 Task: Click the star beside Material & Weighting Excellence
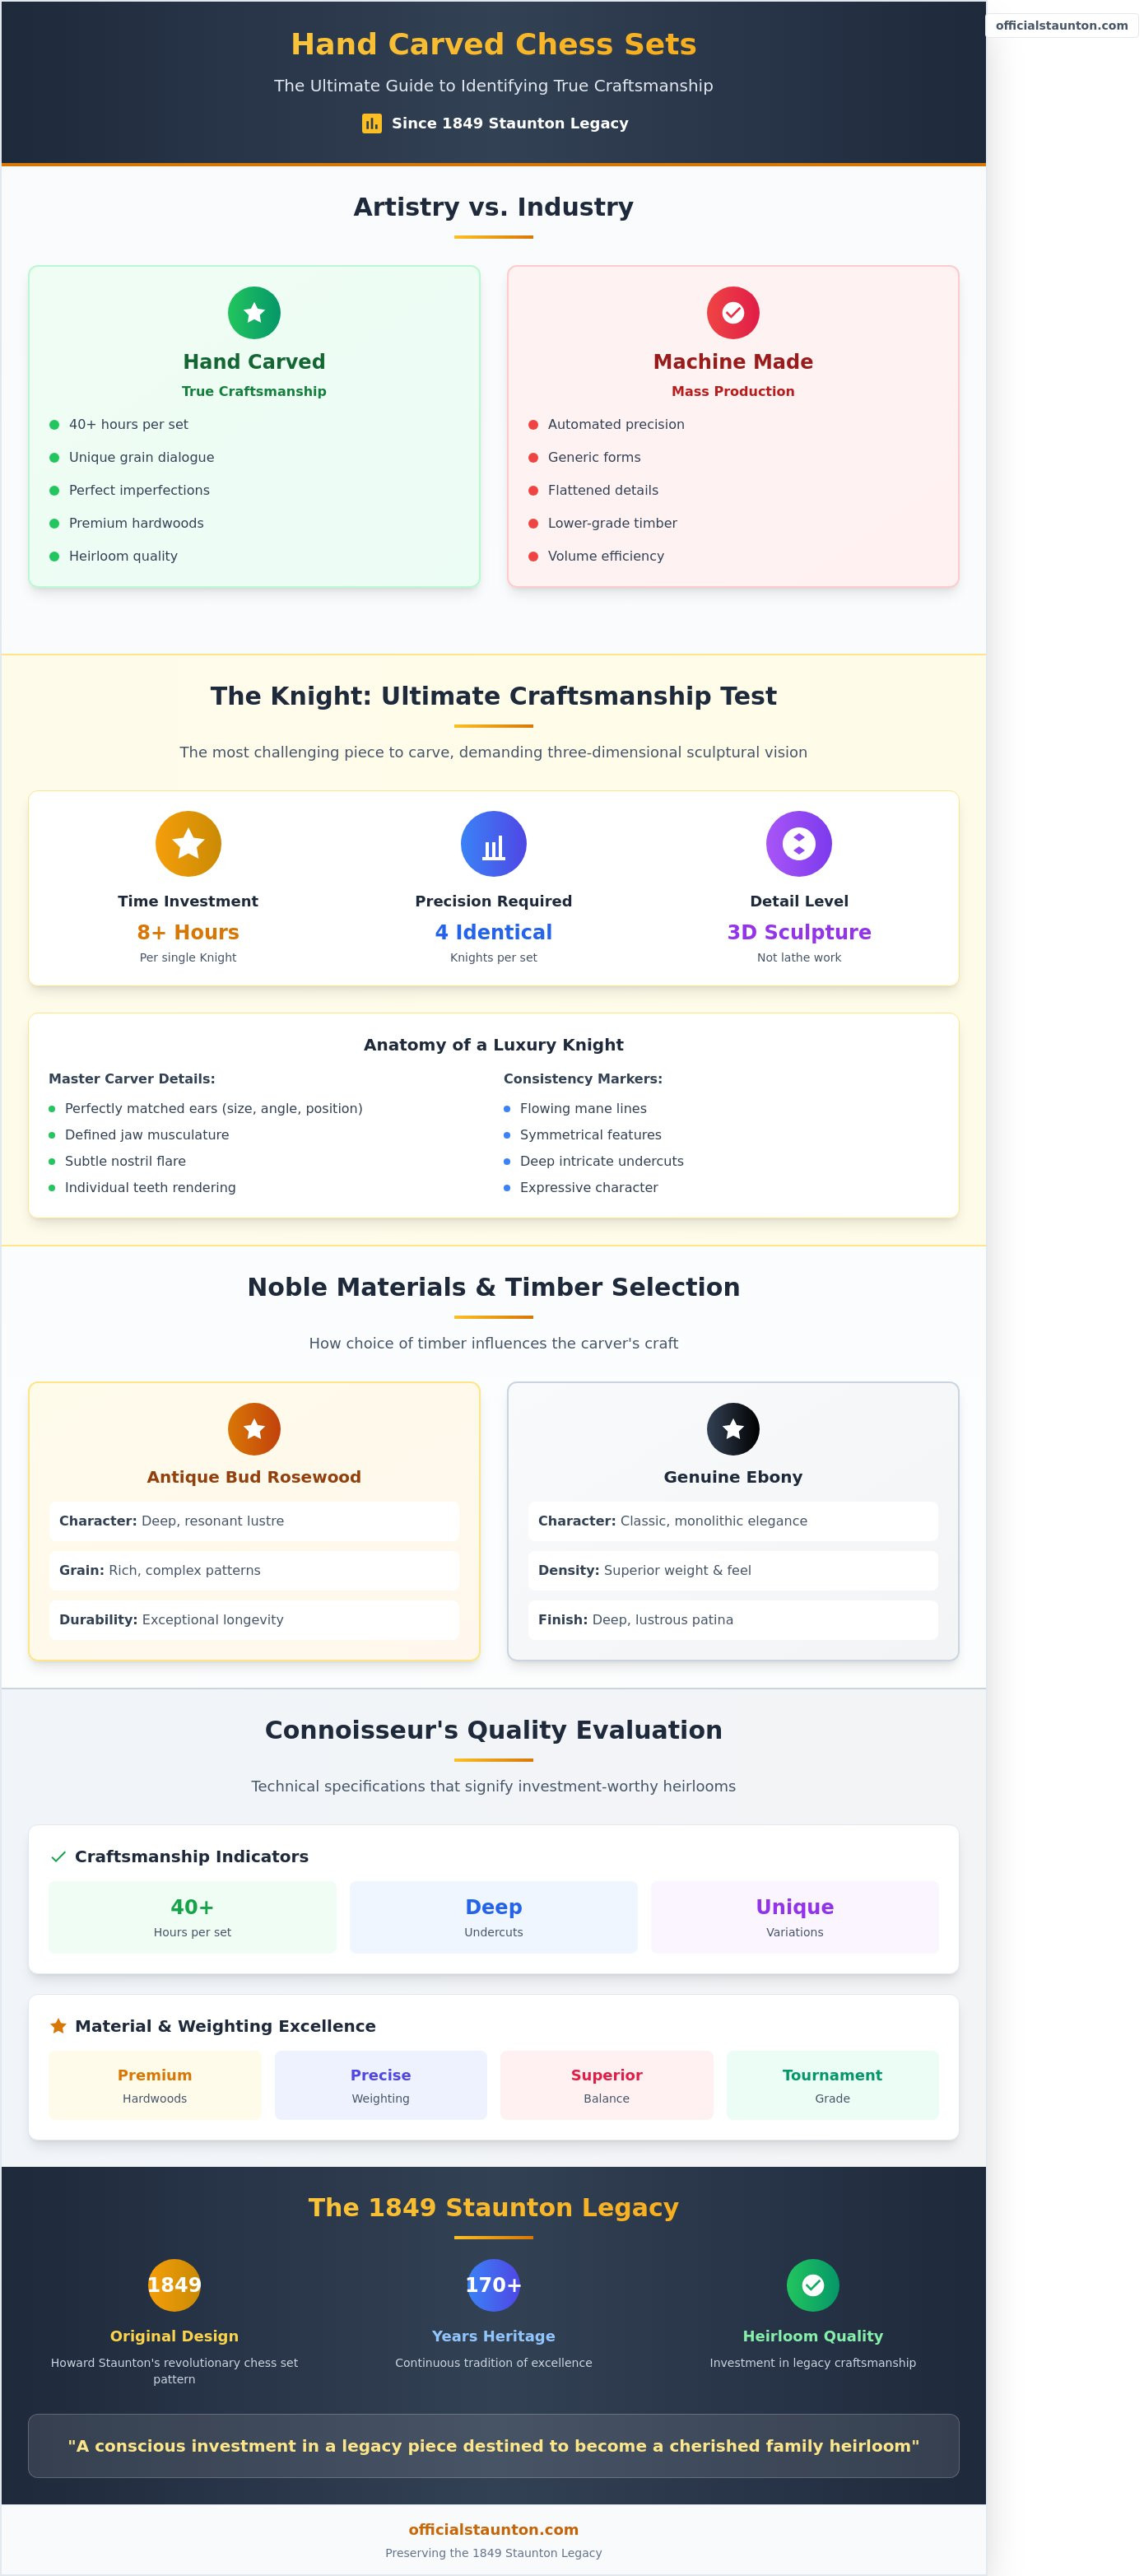(58, 2026)
